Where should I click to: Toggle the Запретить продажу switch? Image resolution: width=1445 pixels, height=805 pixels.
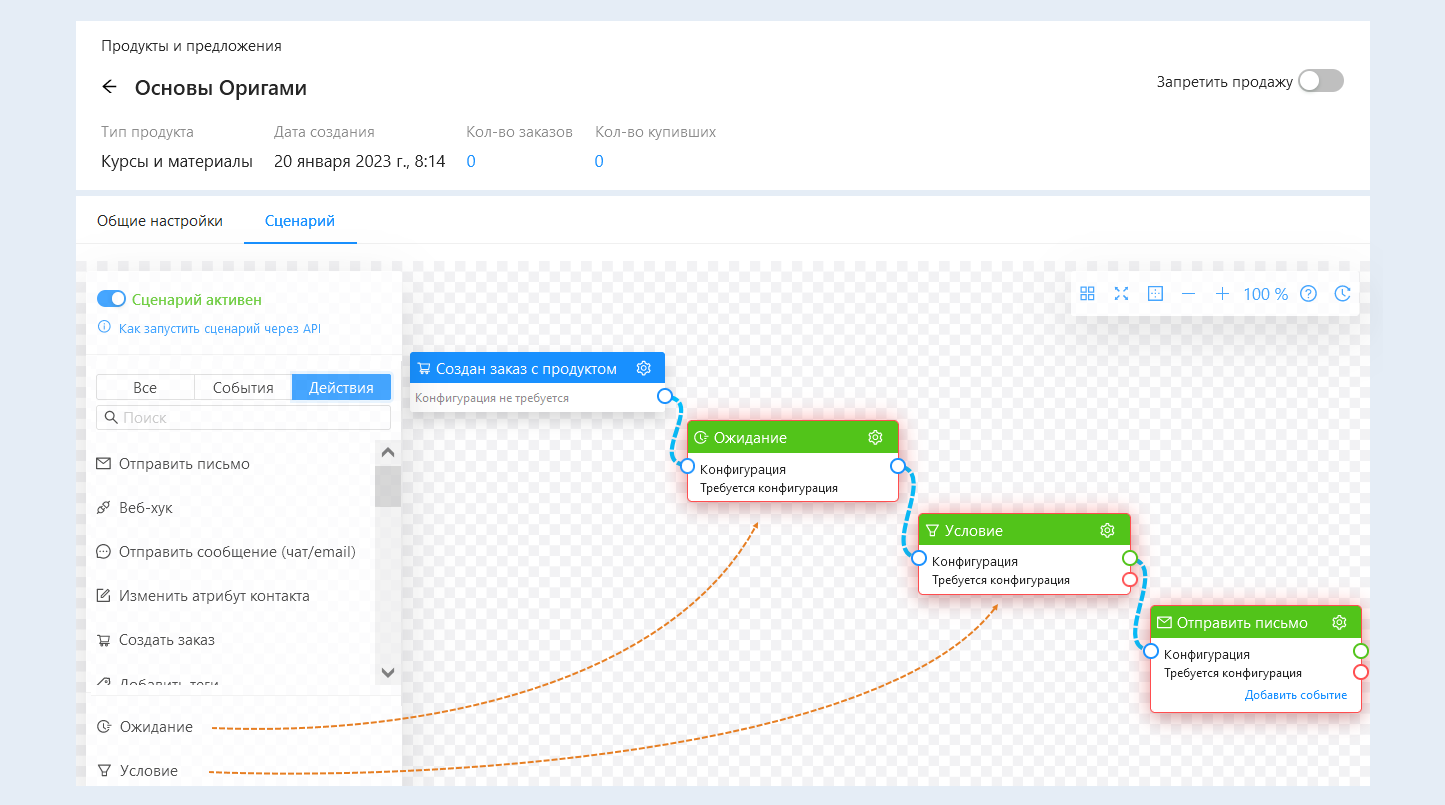pos(1320,82)
